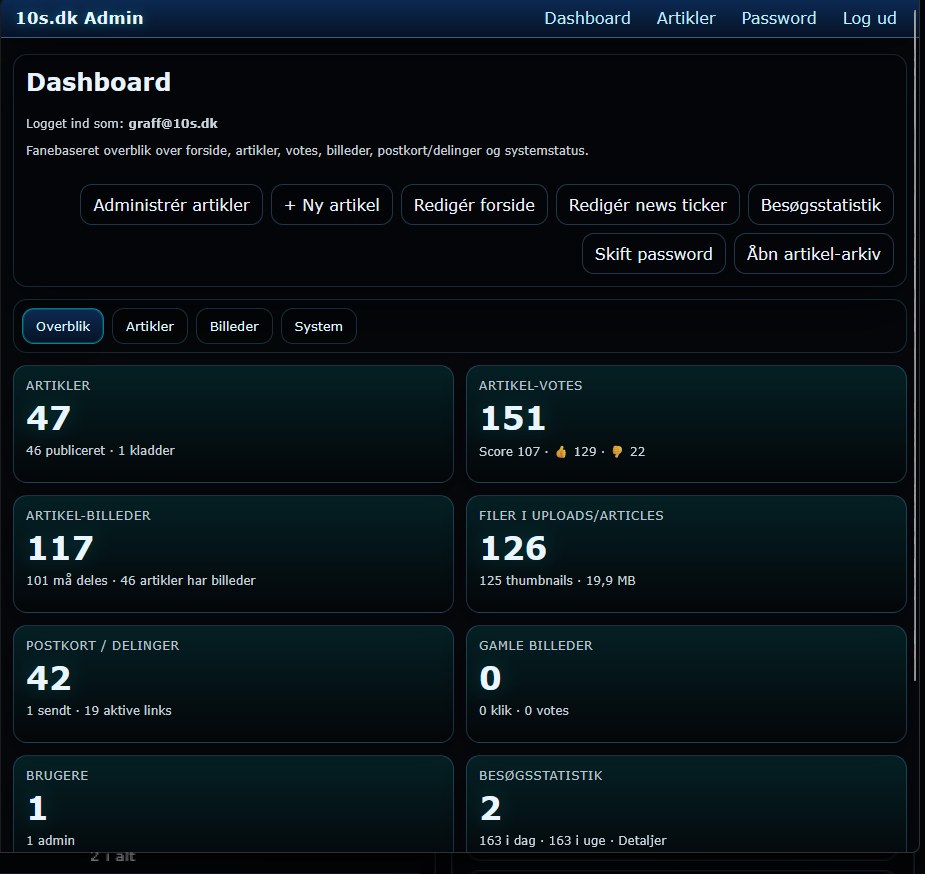Switch to the Artikler tab
This screenshot has width=925, height=874.
point(150,326)
